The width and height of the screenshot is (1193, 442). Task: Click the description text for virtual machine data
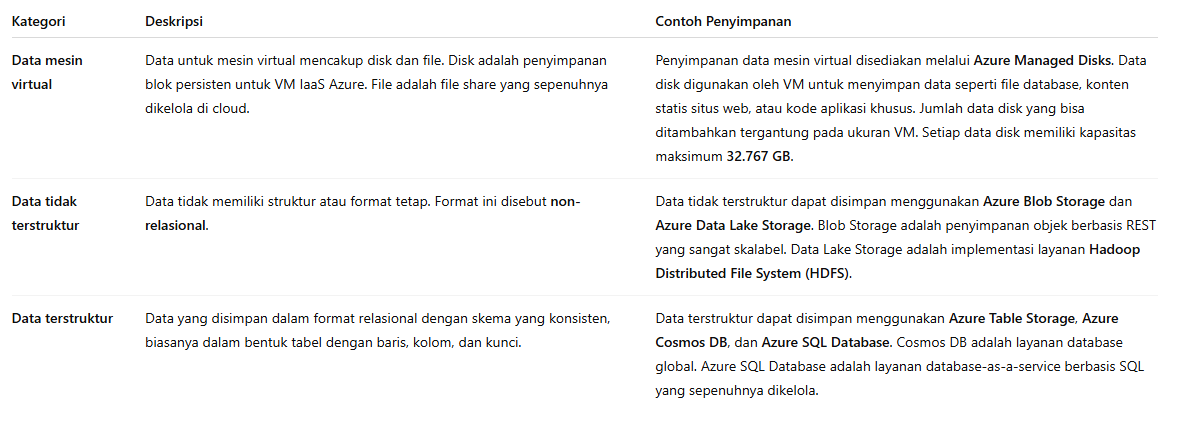point(376,84)
